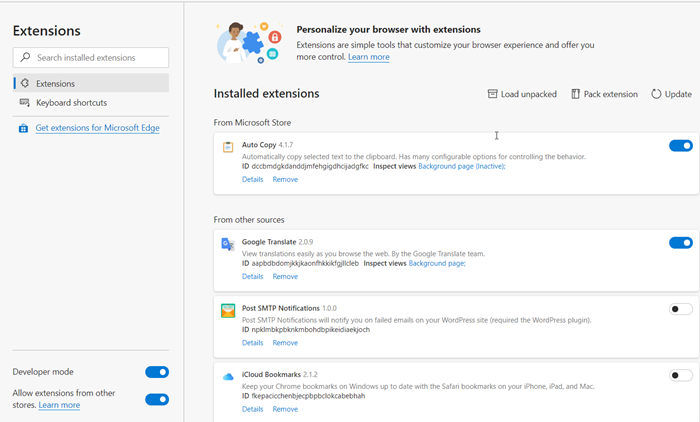Click the iCloud Bookmarks cloud icon

[x=228, y=377]
